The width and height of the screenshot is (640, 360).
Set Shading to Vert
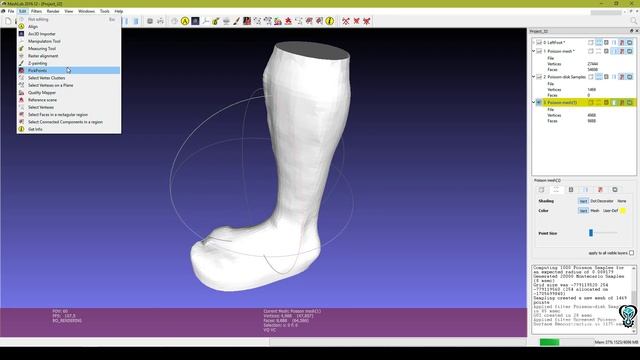pyautogui.click(x=583, y=201)
